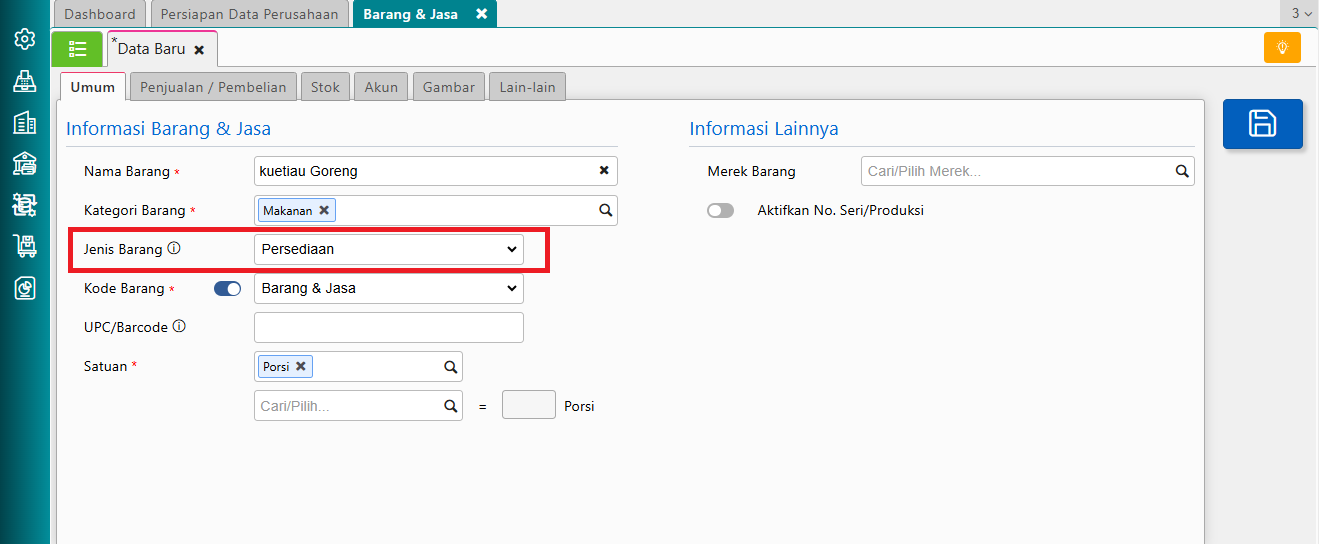This screenshot has height=544, width=1320.
Task: Search Satuan with magnifier icon
Action: tap(450, 367)
